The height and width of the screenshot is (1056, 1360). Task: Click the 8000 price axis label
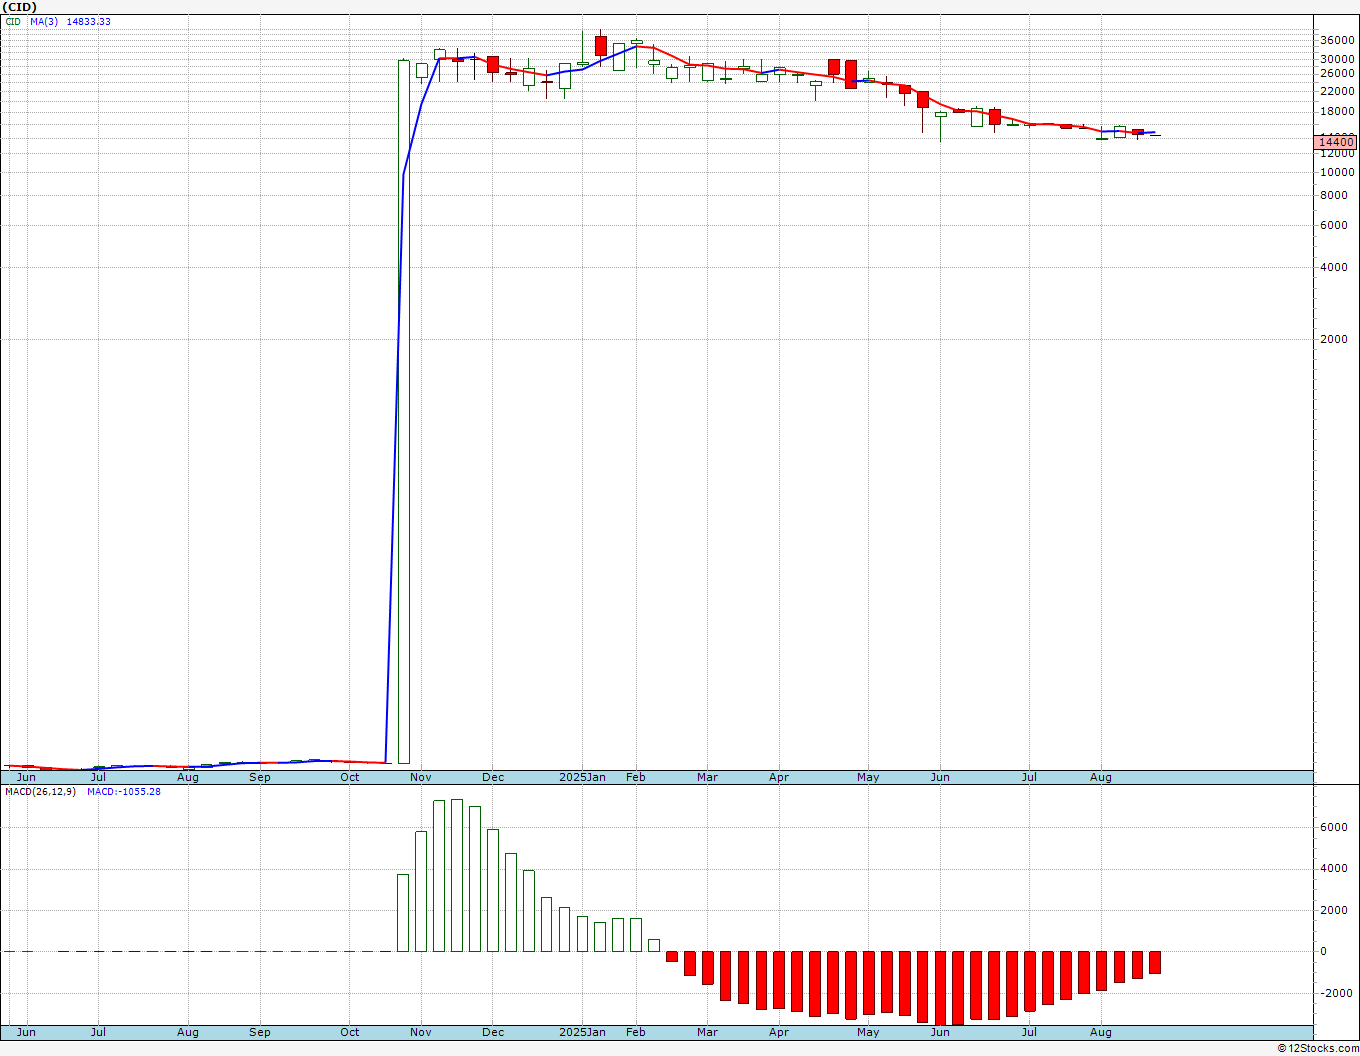coord(1334,195)
